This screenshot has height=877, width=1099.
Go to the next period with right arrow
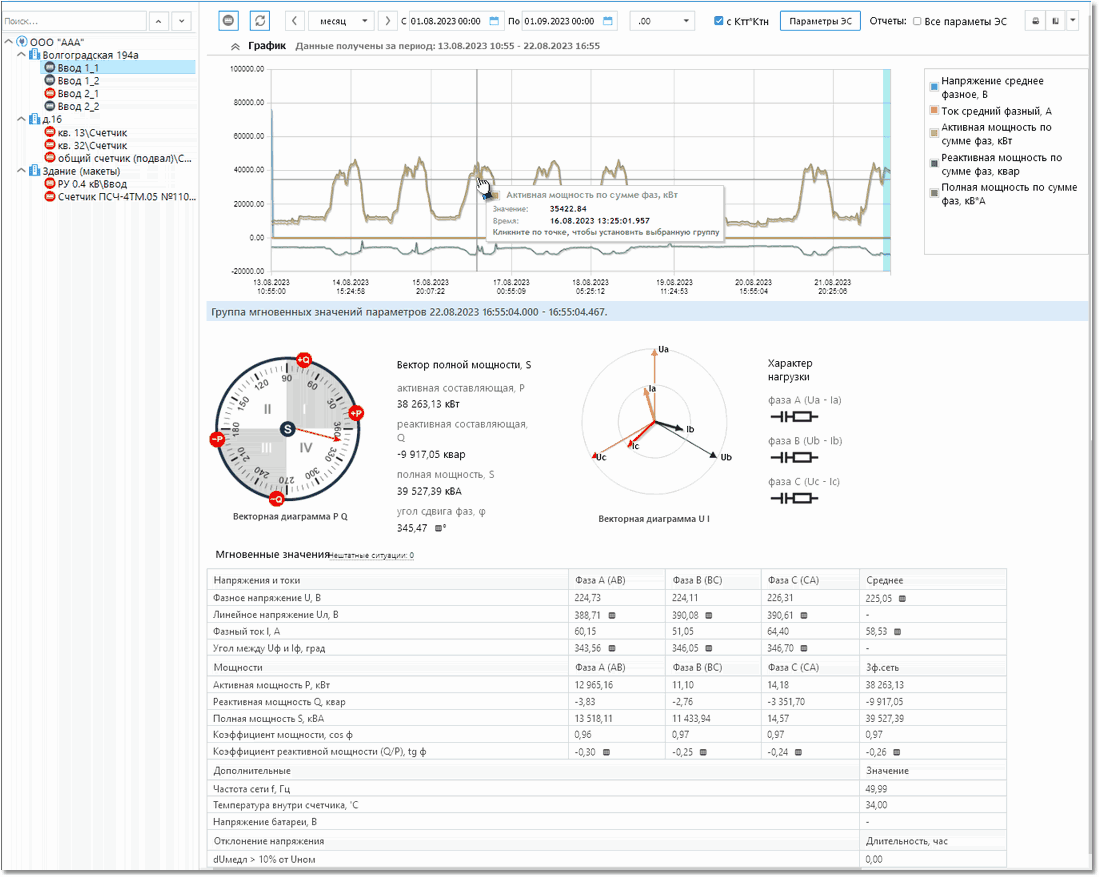(x=388, y=21)
